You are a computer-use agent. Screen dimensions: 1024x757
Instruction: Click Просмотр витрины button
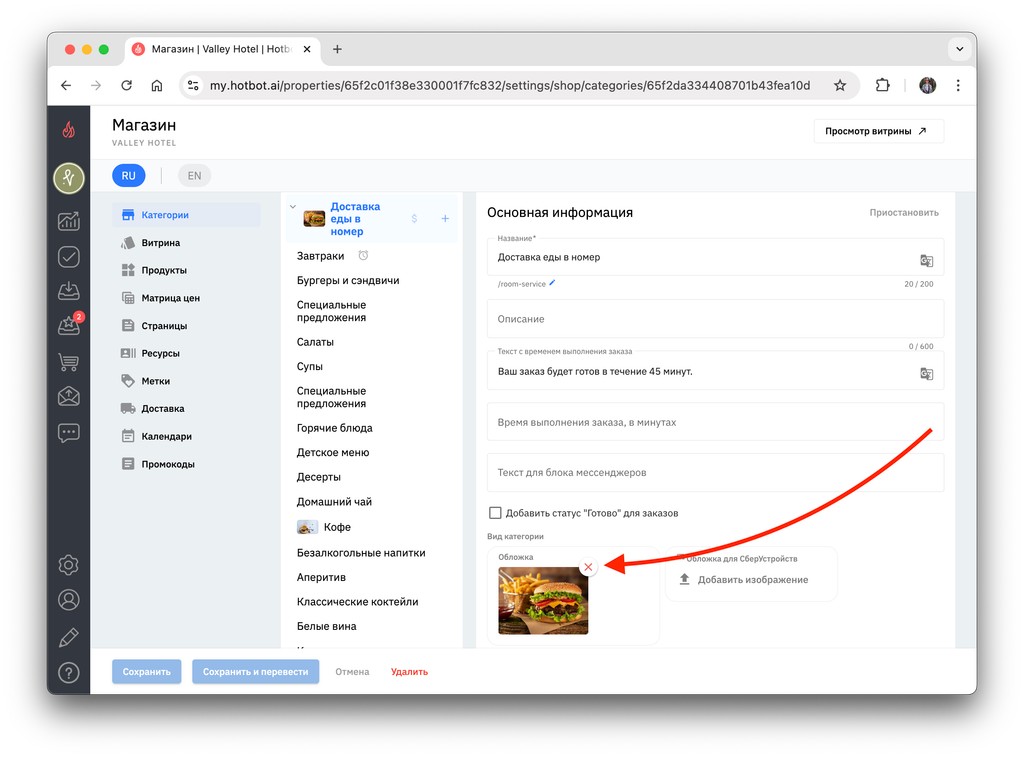(878, 131)
